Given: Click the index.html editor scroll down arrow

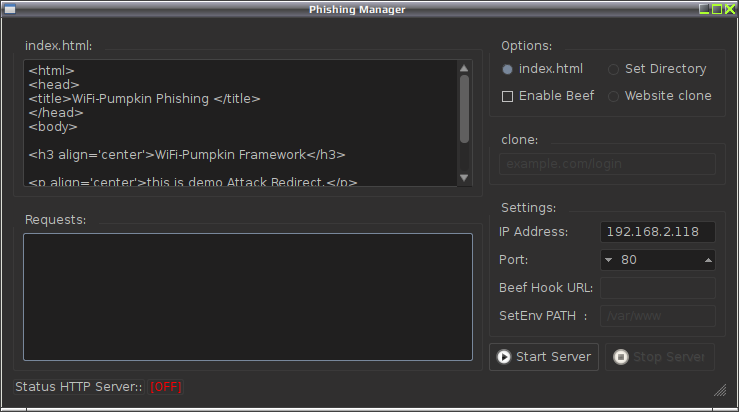Looking at the screenshot, I should point(464,178).
